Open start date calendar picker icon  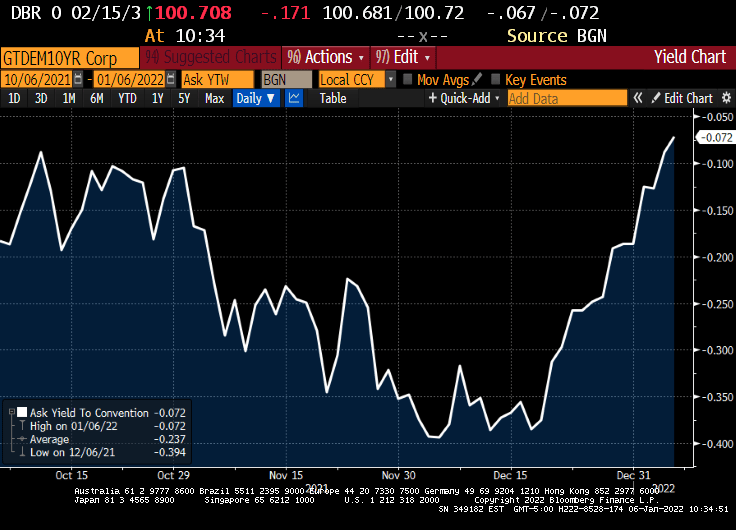coord(79,79)
